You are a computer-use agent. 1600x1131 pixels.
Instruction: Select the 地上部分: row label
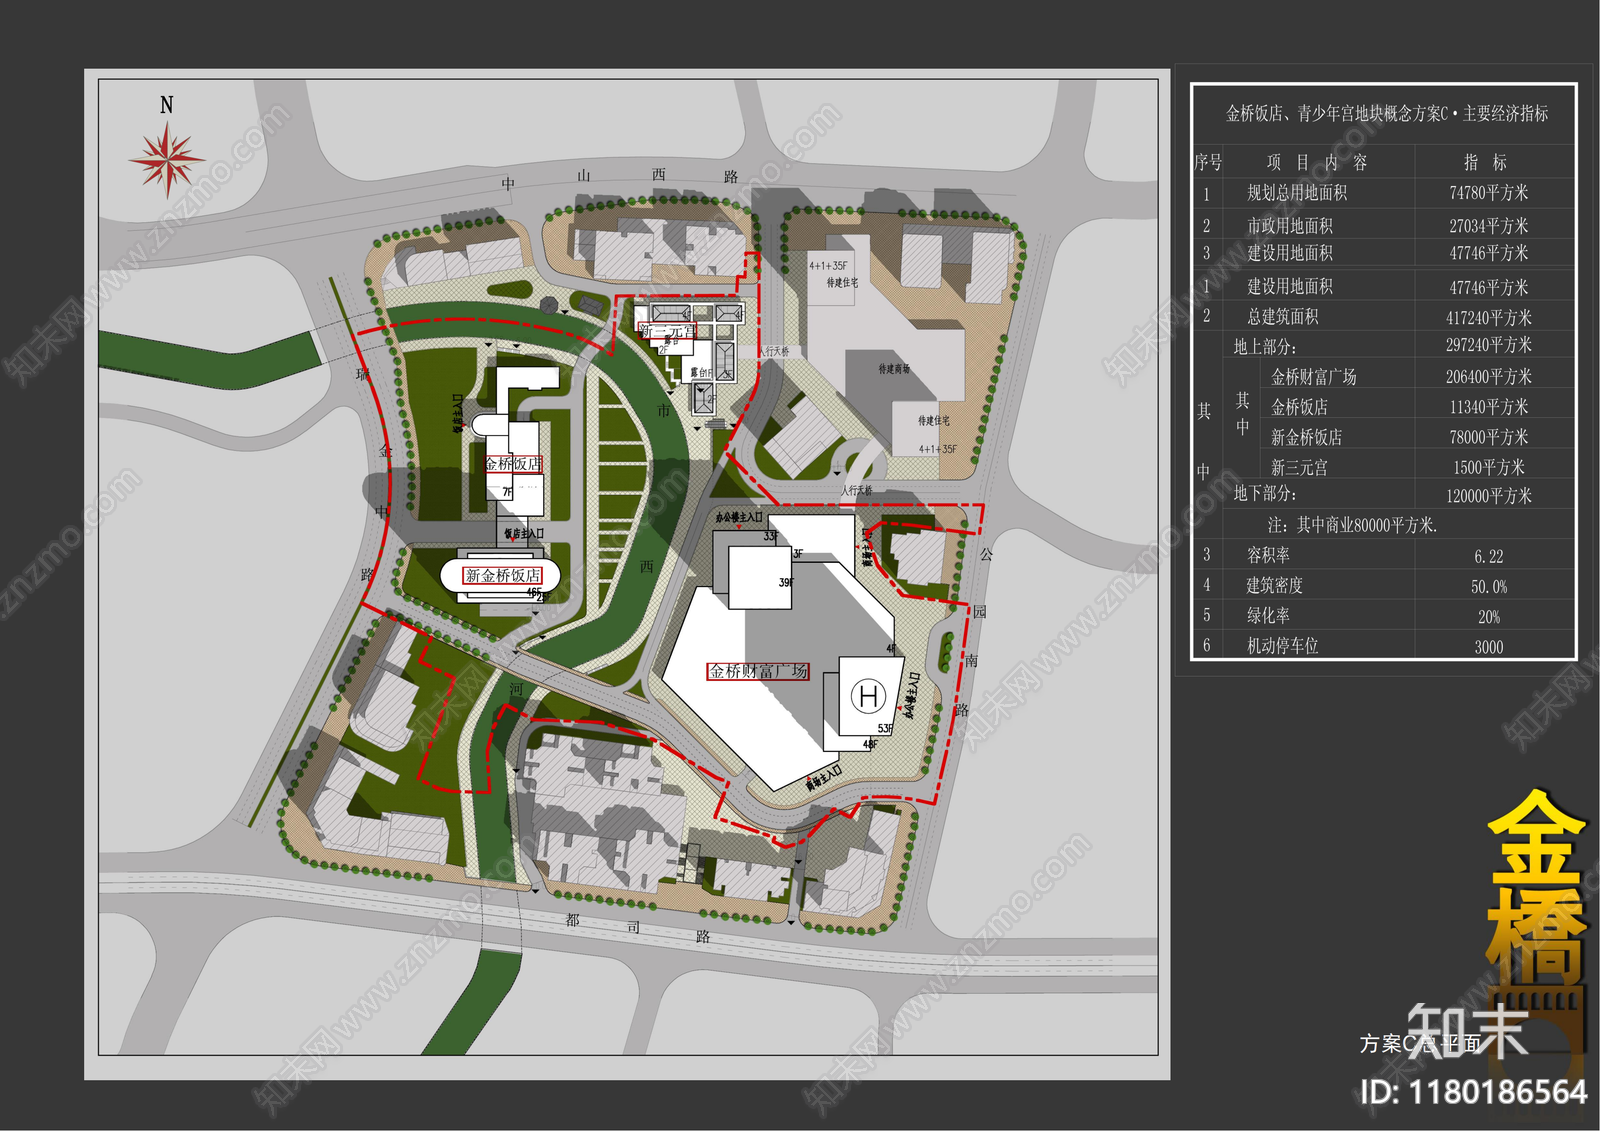tap(1265, 347)
